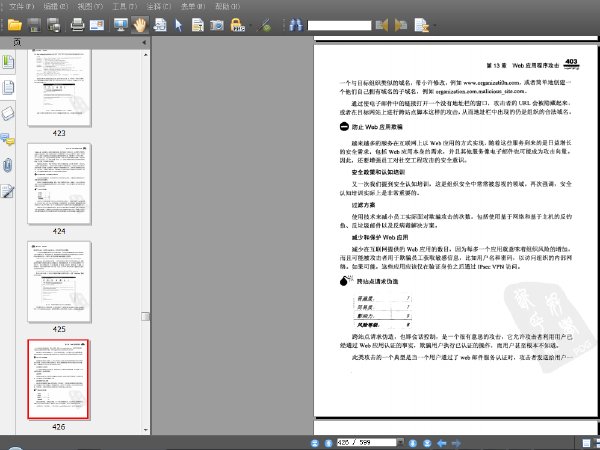This screenshot has width=600, height=450.
Task: Click the Find previous arrow icon
Action: coord(382,25)
